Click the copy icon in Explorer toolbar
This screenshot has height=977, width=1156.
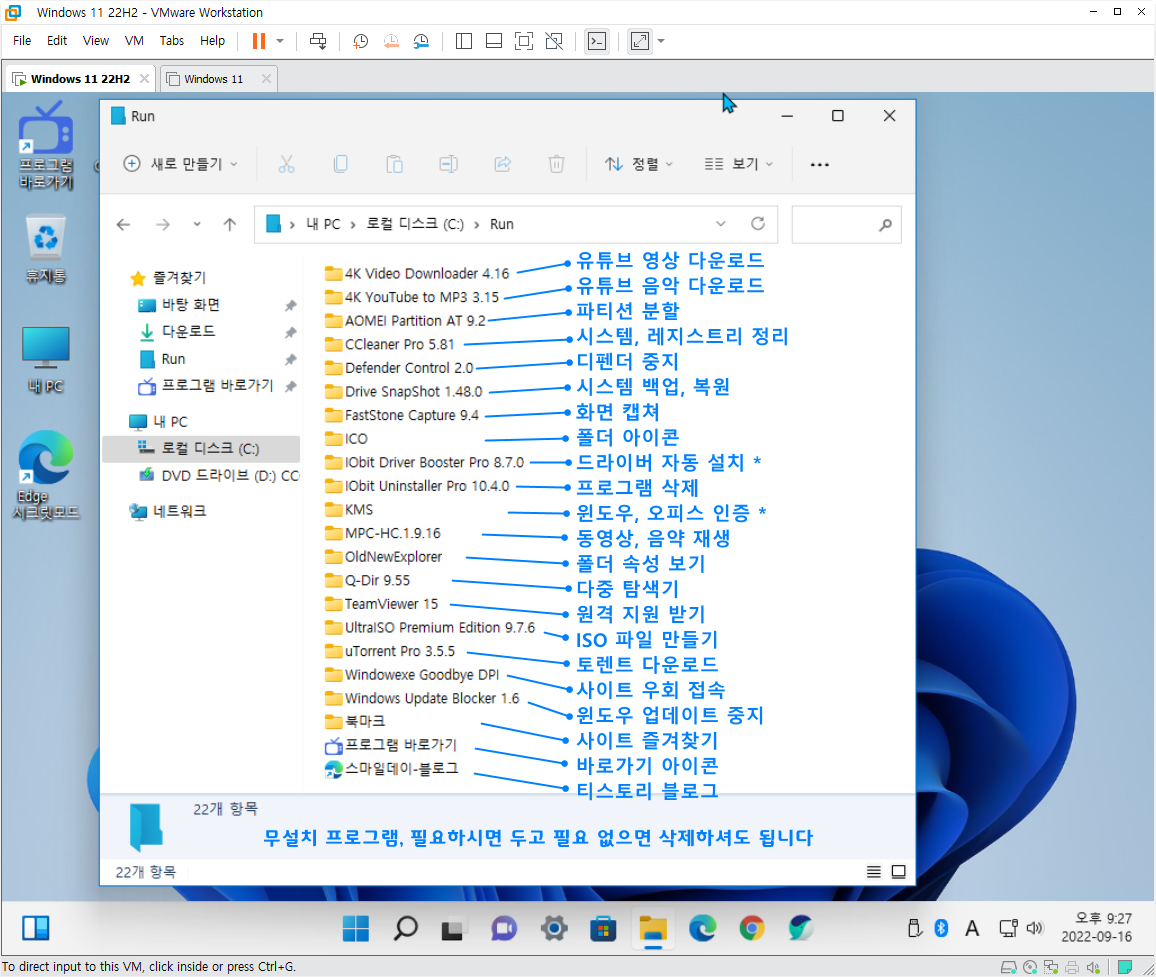pos(341,164)
